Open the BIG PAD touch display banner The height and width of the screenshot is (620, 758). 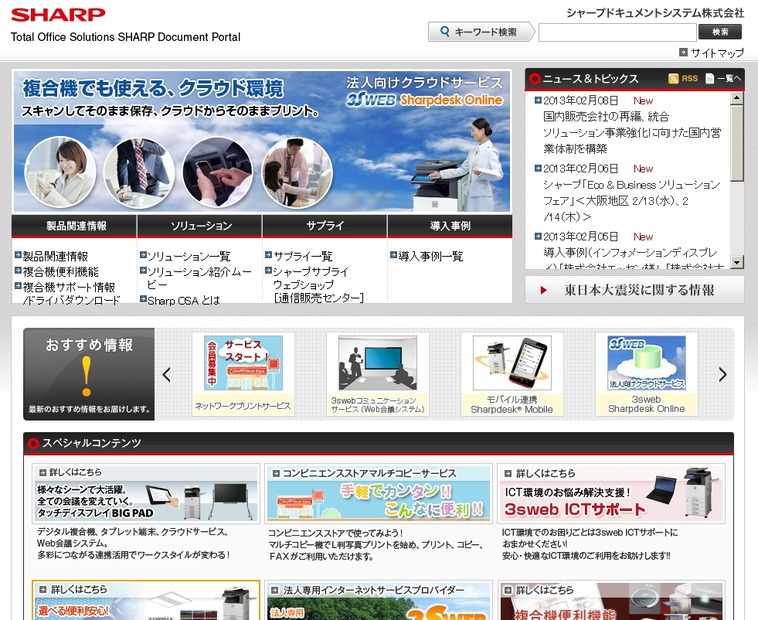[x=146, y=493]
